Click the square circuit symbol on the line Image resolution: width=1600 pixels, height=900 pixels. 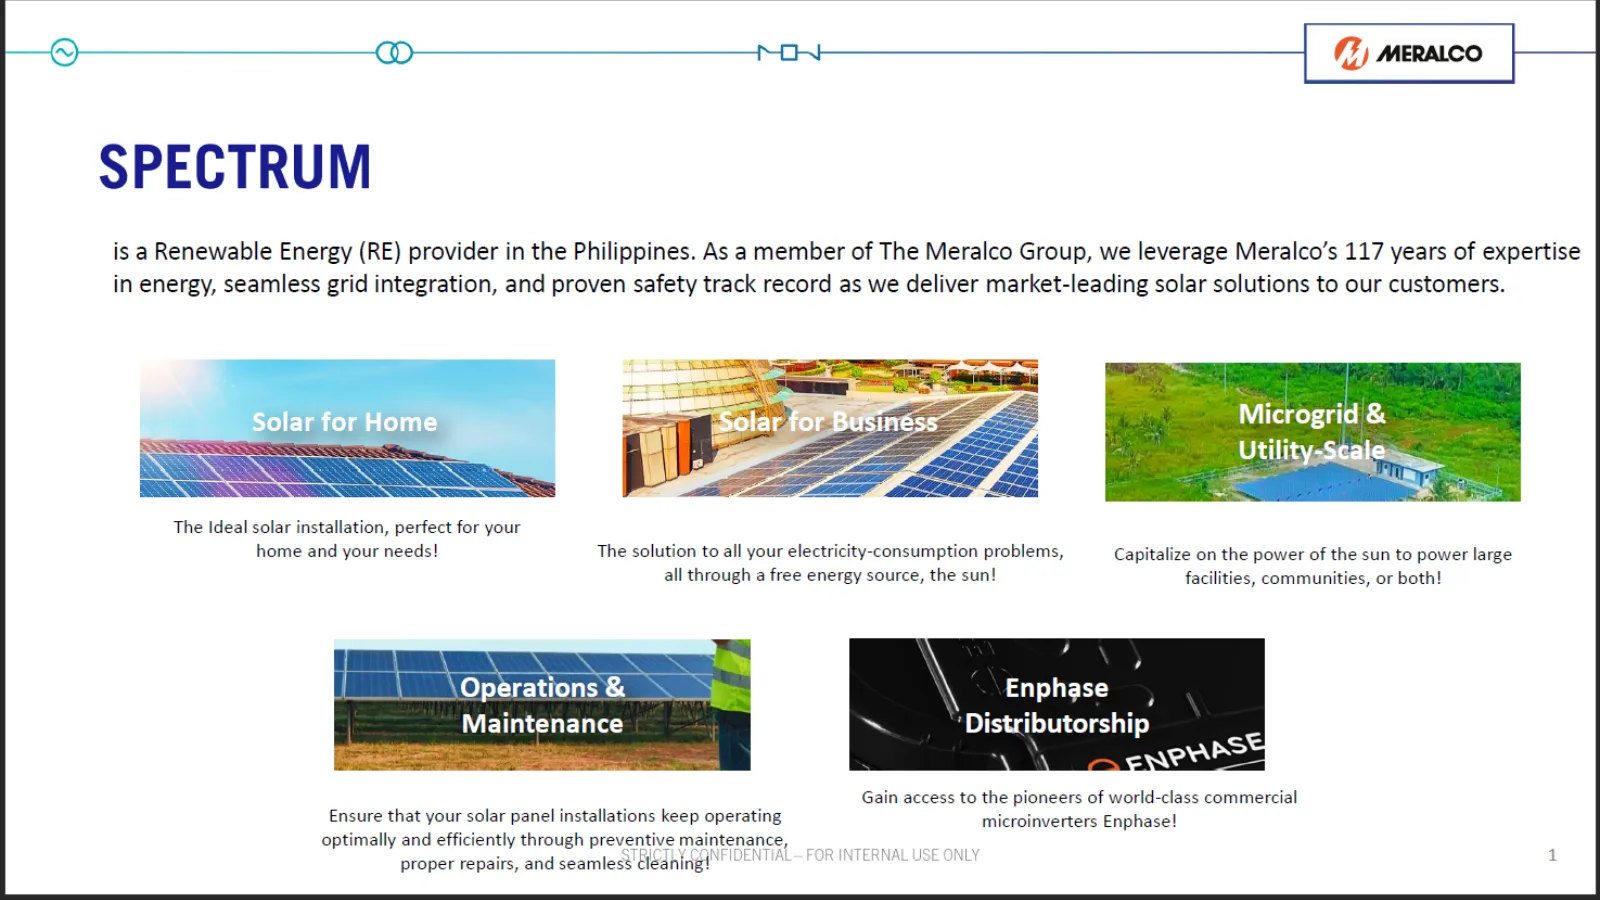[x=789, y=52]
